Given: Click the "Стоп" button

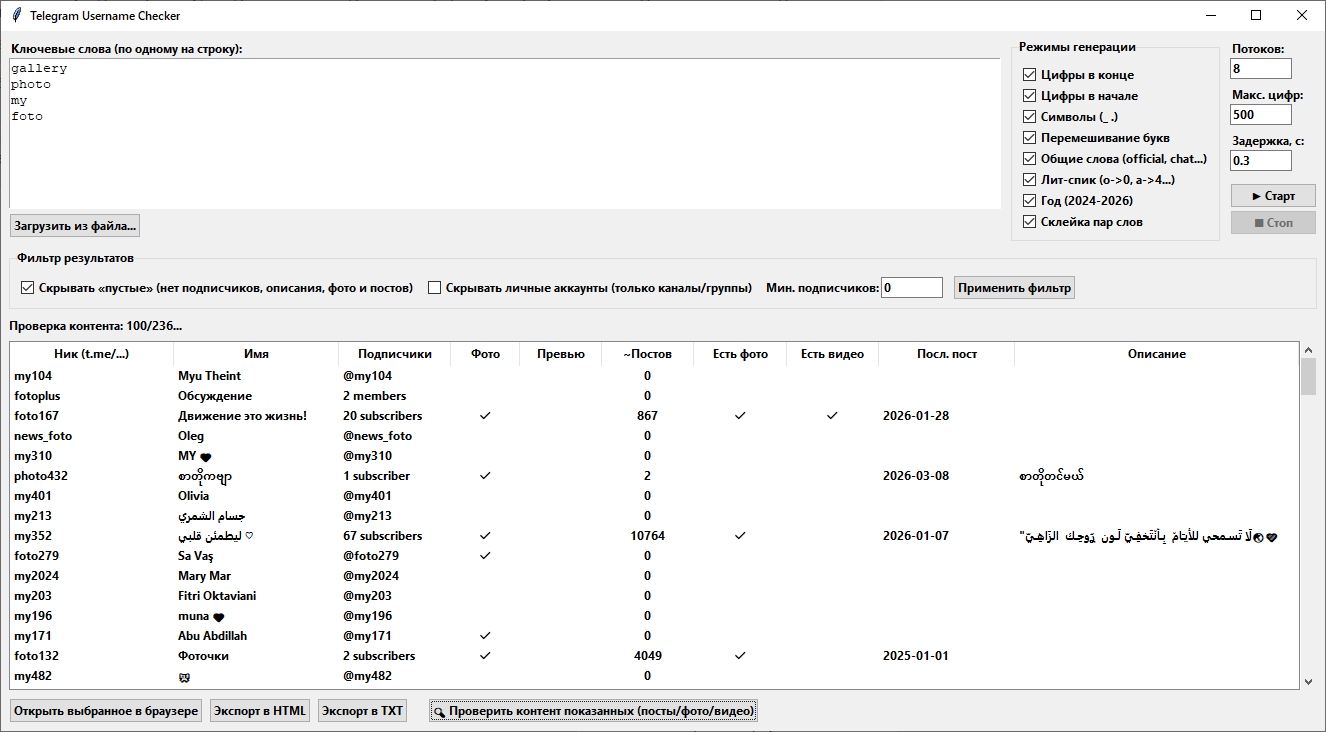Looking at the screenshot, I should point(1273,222).
